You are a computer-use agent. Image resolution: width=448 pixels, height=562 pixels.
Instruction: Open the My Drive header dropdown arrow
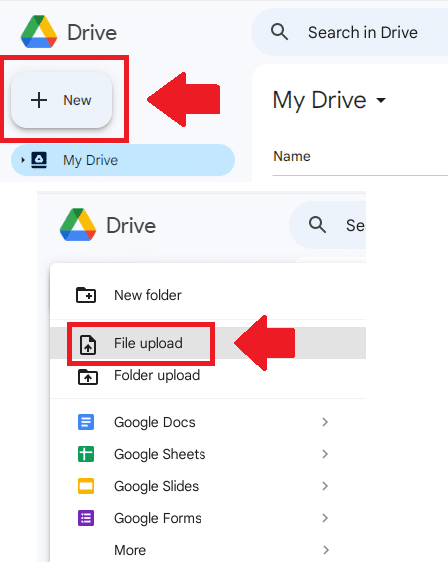[381, 100]
